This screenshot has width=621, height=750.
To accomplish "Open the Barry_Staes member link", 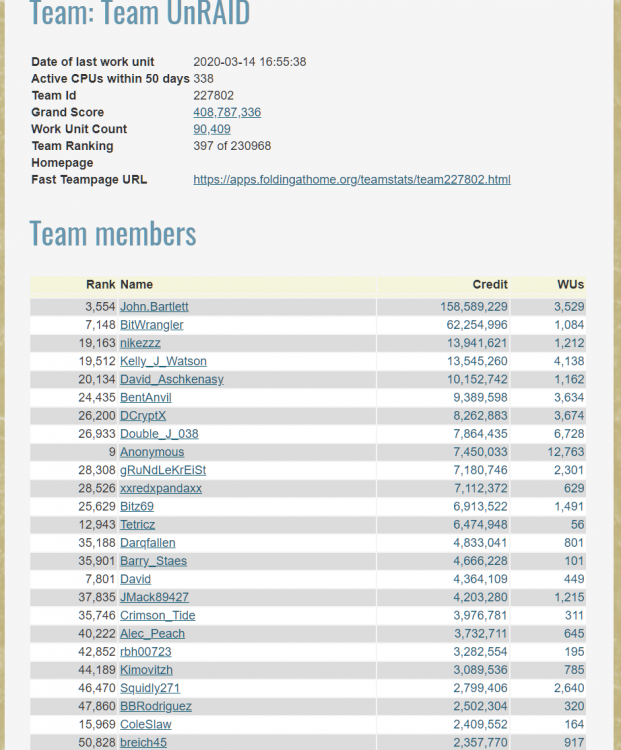I will 153,561.
